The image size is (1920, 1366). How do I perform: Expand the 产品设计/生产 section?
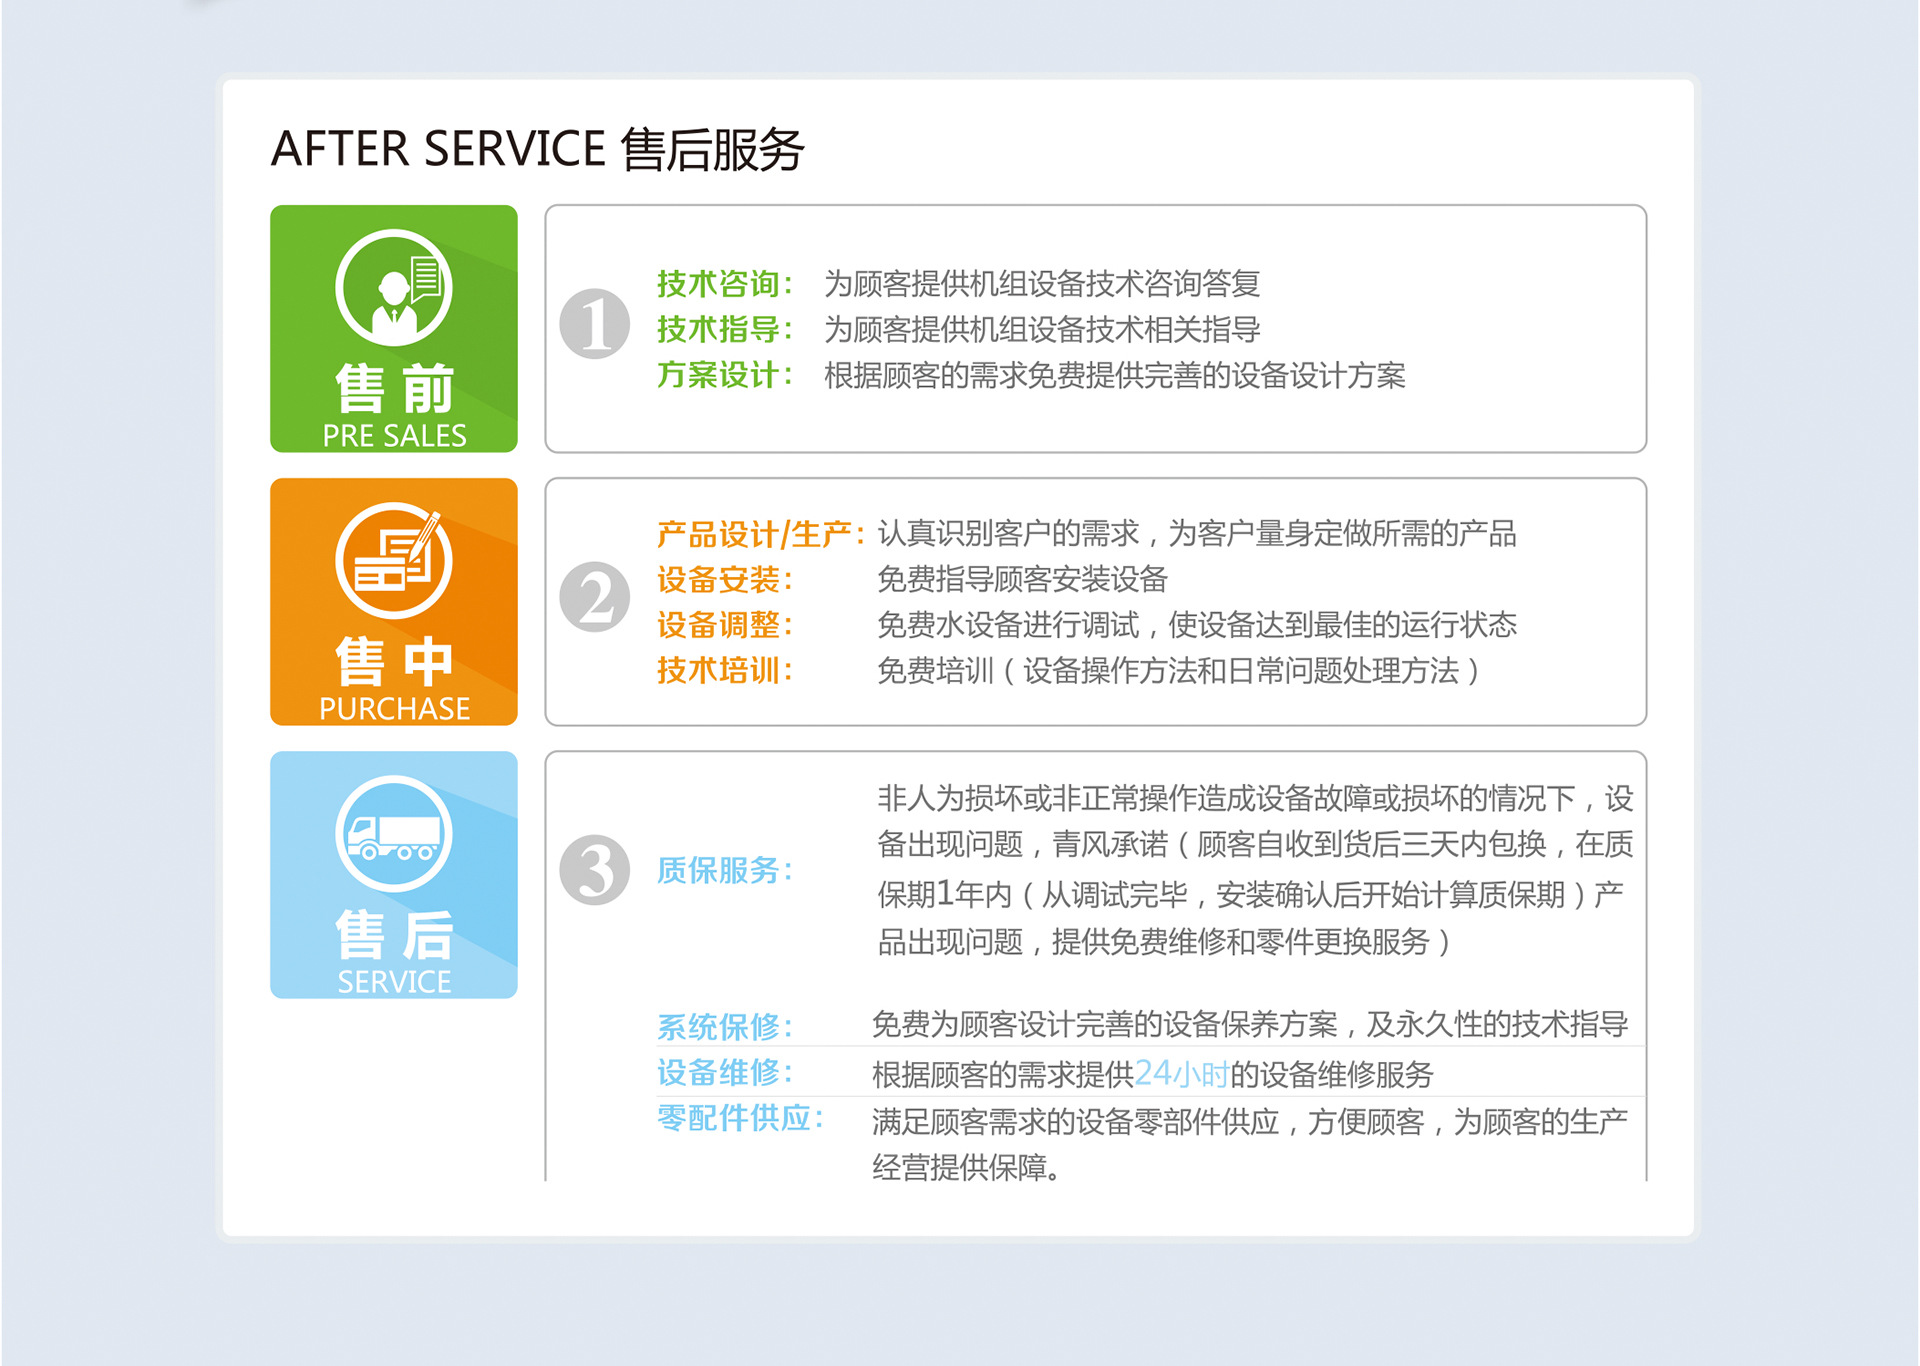click(759, 533)
